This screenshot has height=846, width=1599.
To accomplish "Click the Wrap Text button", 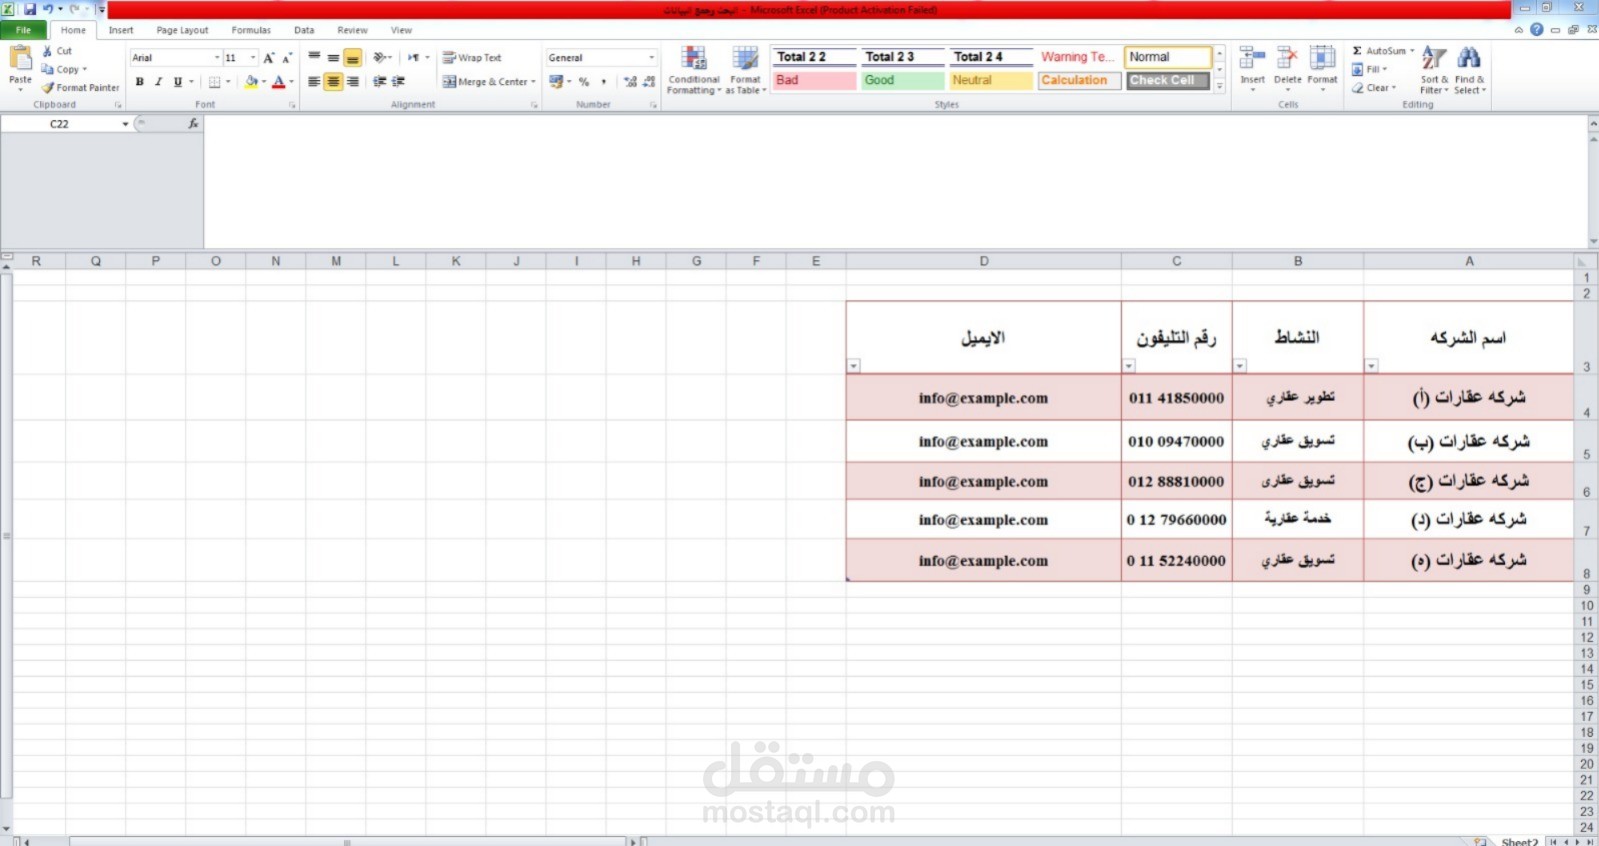I will [472, 58].
